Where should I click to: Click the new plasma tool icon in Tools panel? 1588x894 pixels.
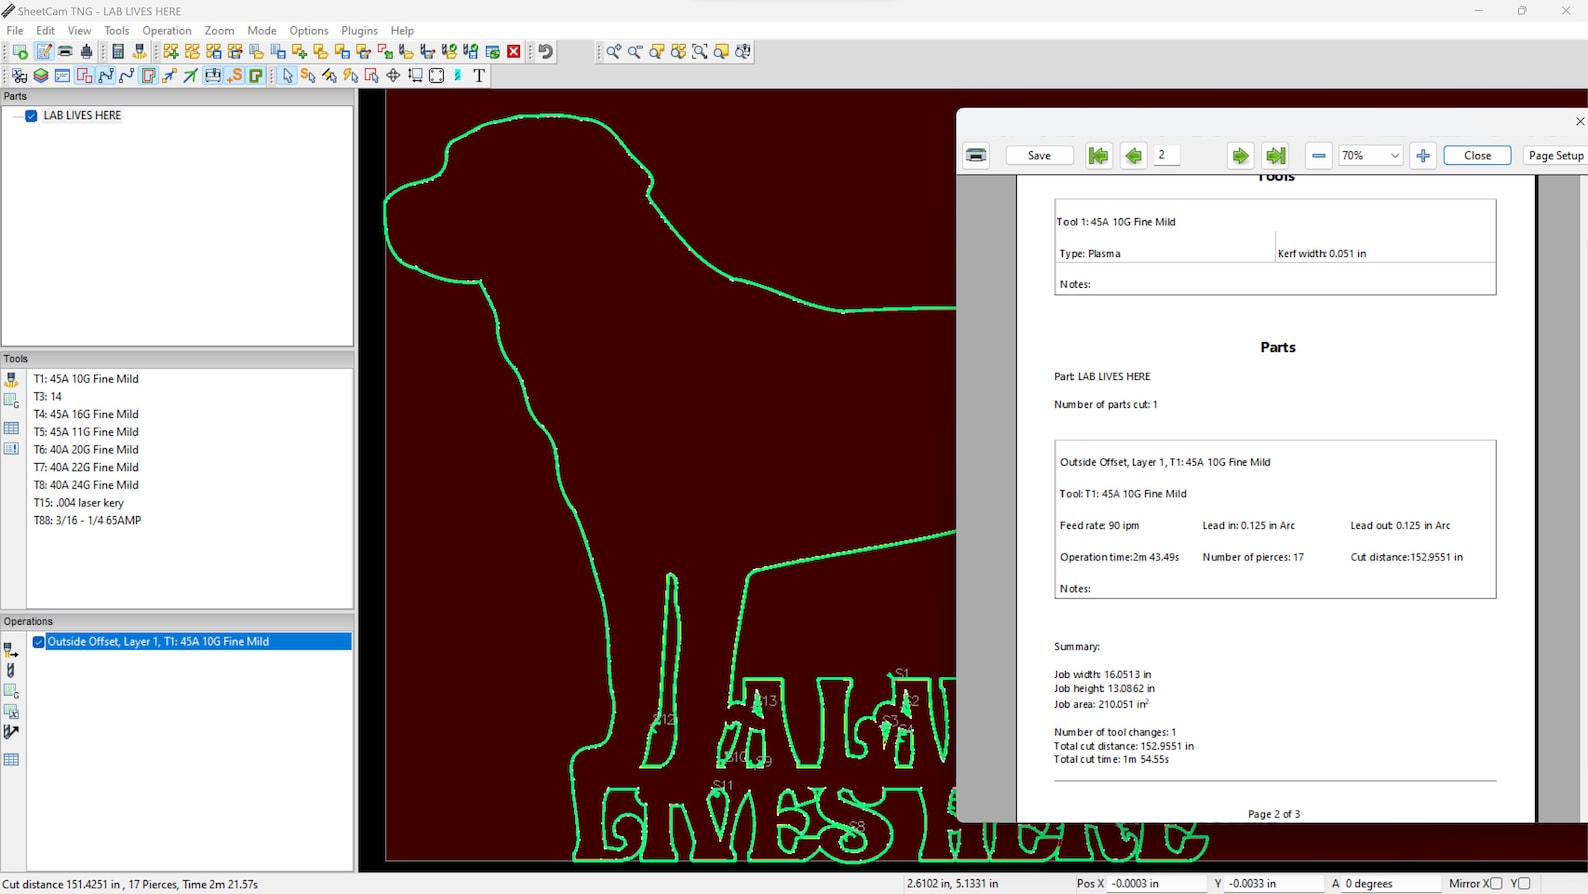[11, 380]
